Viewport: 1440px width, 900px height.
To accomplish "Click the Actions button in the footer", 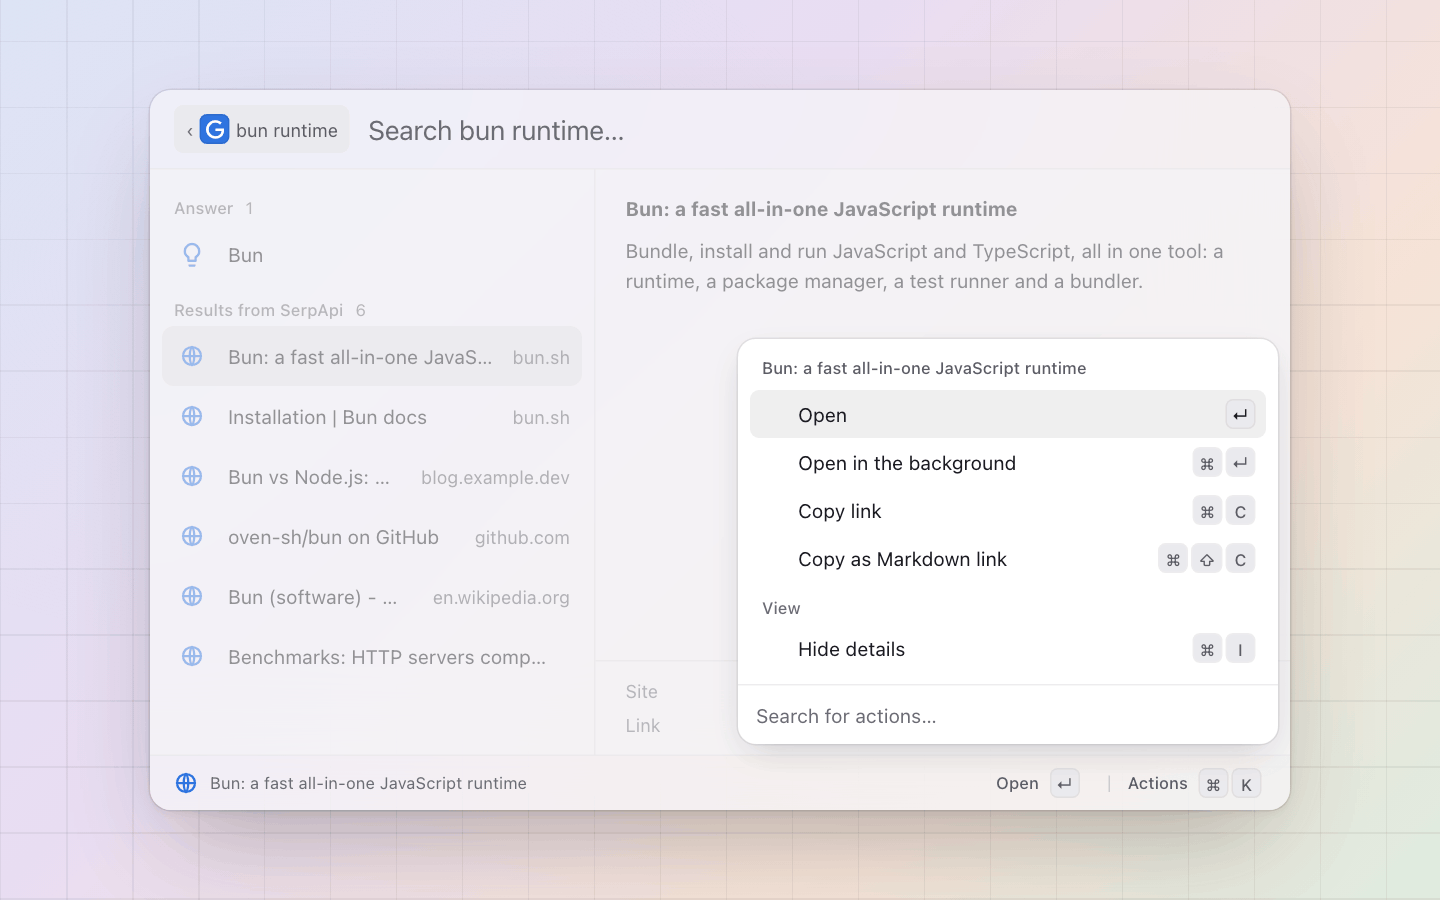I will 1194,784.
